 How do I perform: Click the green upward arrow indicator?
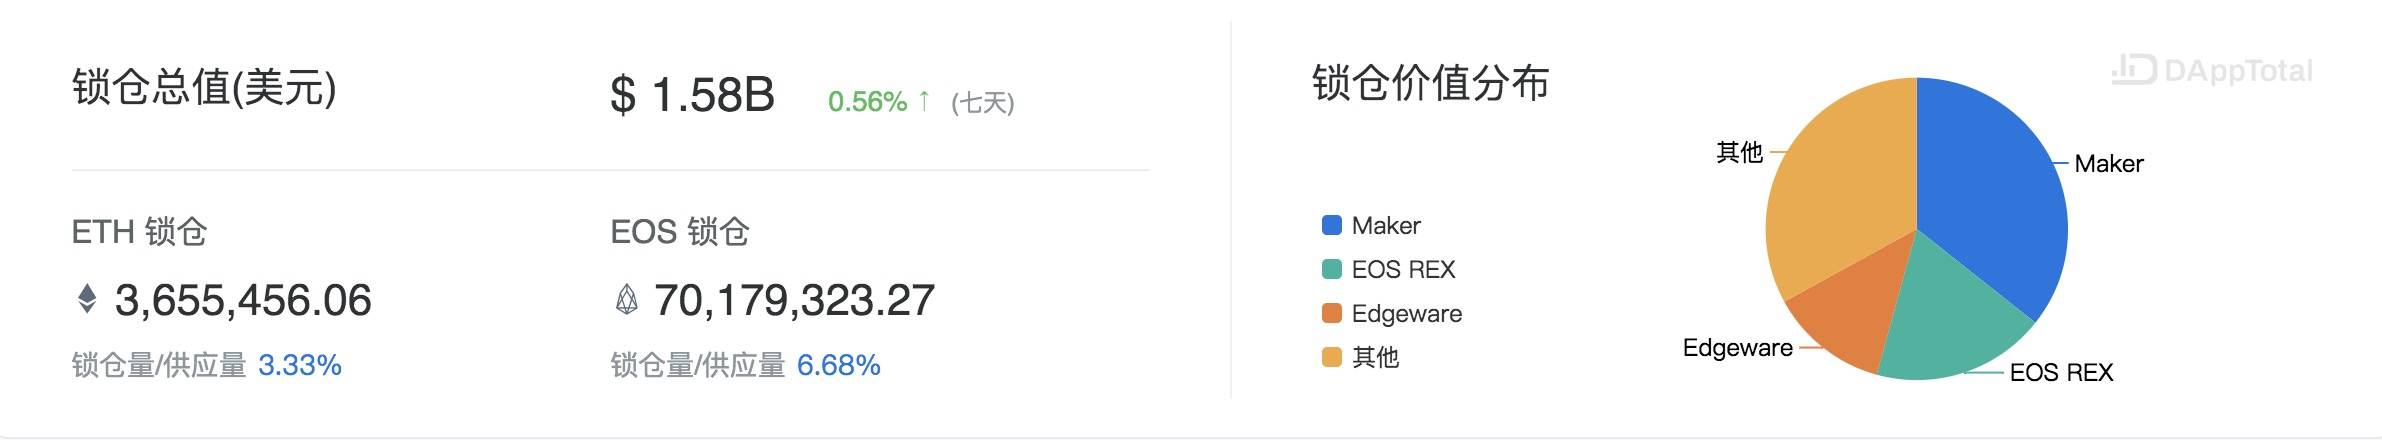click(x=924, y=100)
